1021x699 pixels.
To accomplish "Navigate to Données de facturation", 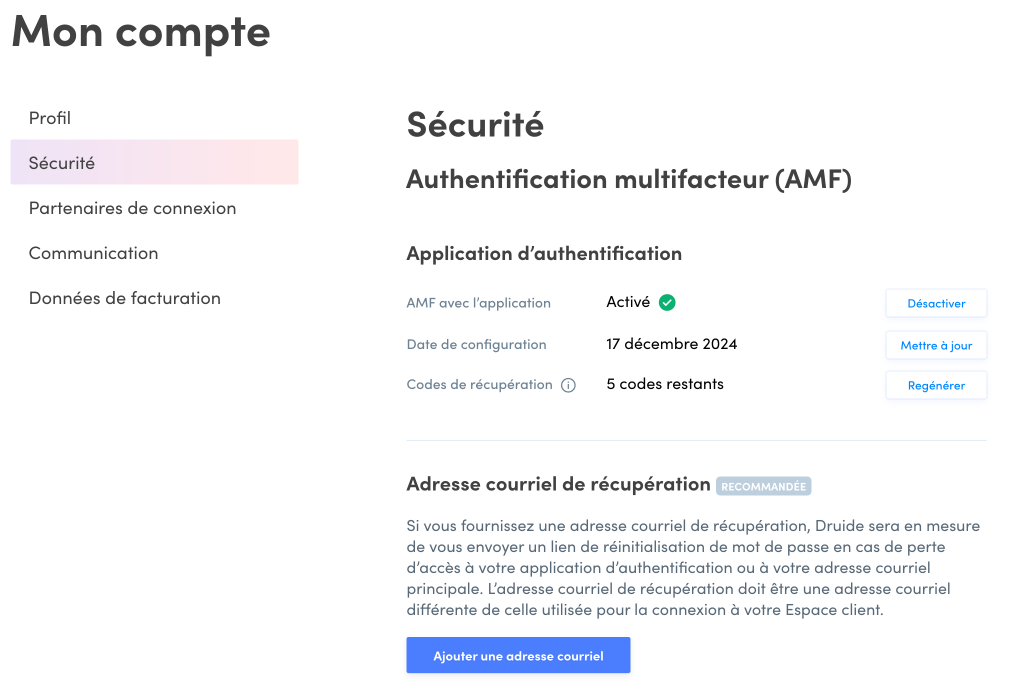I will [124, 298].
